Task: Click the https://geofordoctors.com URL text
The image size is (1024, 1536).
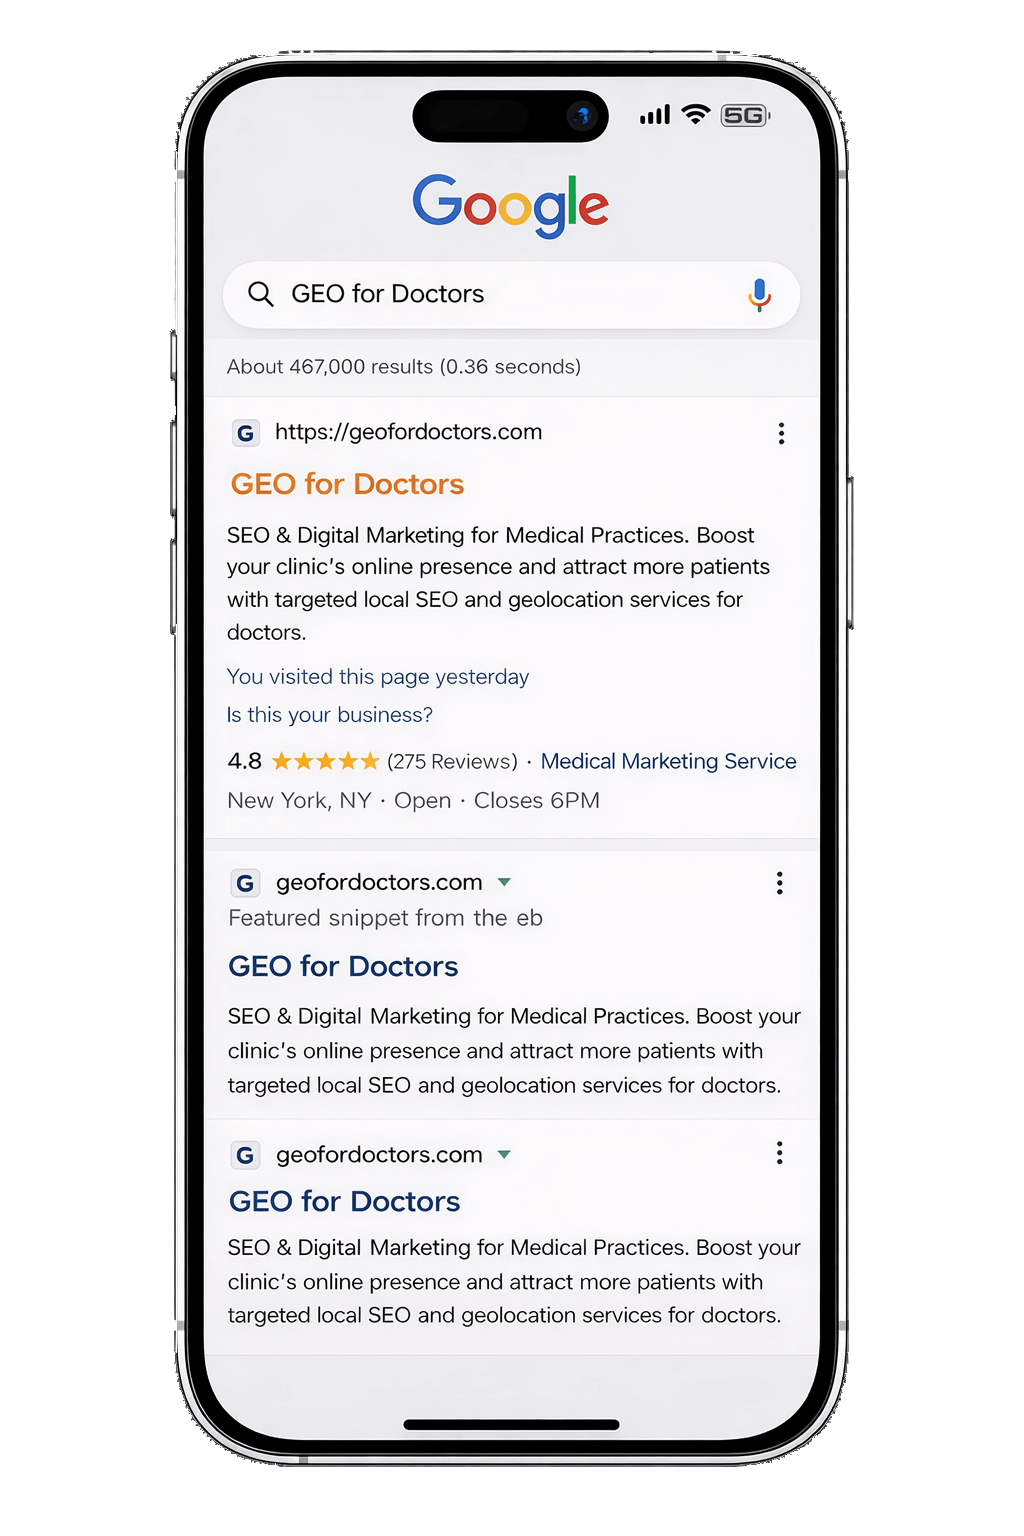Action: 408,432
